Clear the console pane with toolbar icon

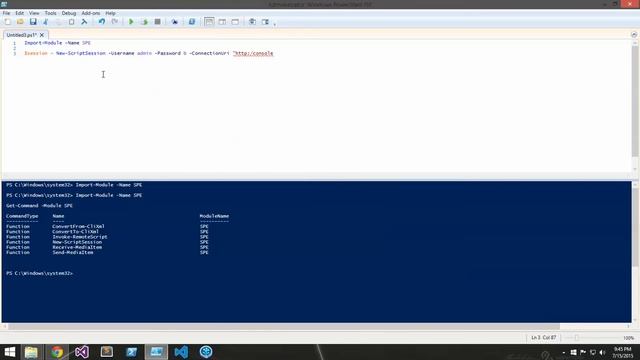coord(84,22)
